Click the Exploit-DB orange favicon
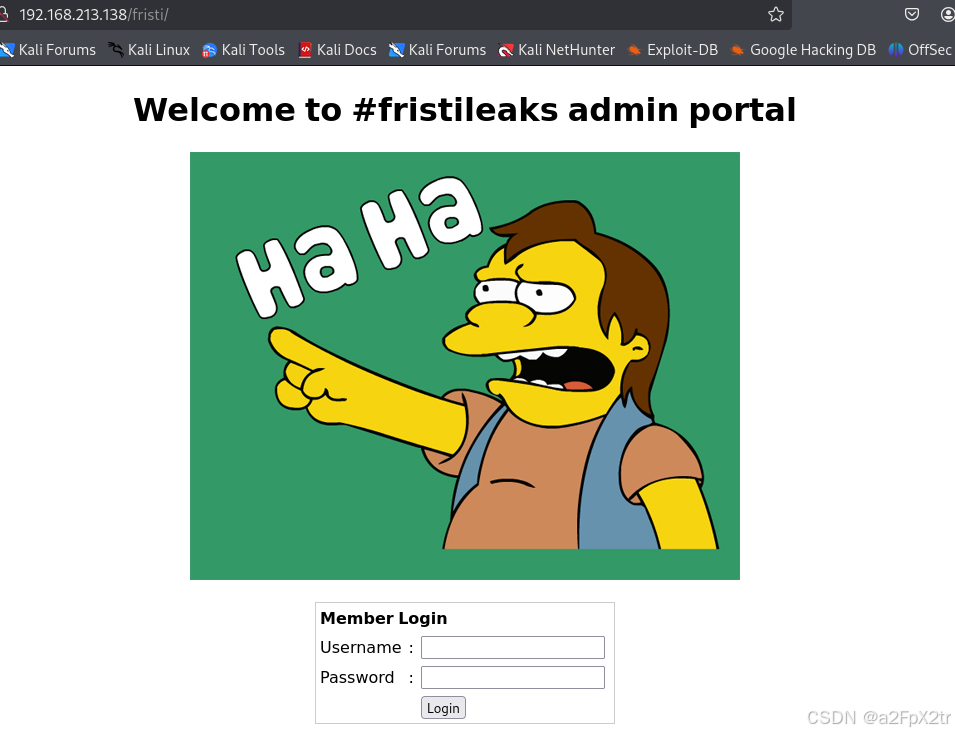 click(634, 51)
